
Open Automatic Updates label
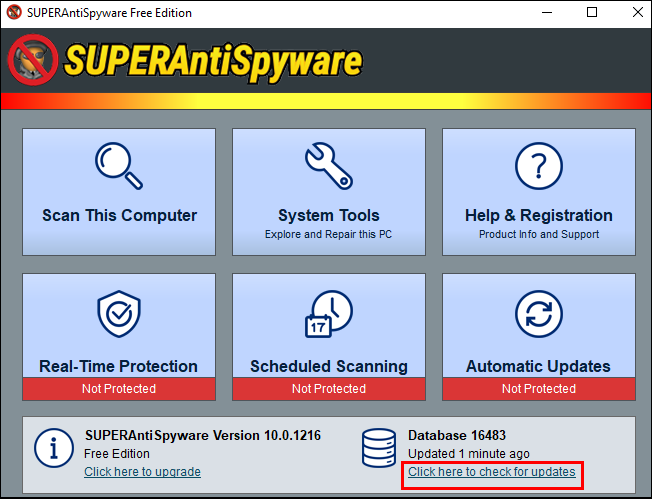coord(538,366)
